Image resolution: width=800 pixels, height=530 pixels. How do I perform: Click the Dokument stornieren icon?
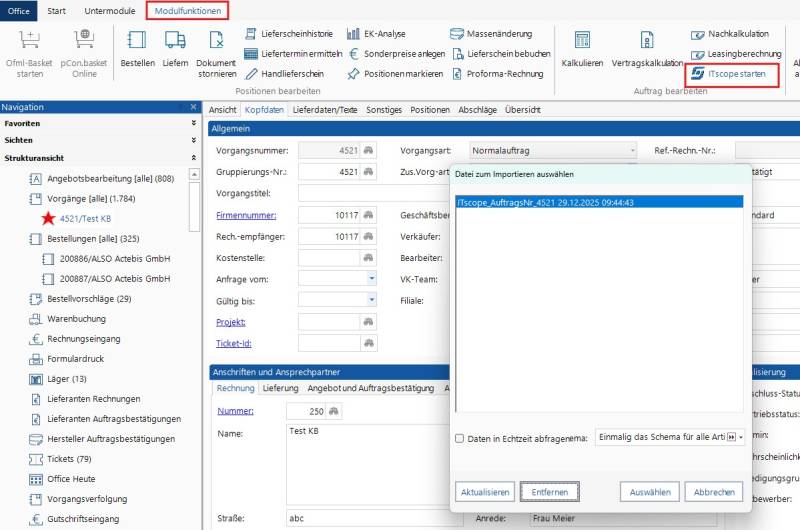tap(216, 40)
